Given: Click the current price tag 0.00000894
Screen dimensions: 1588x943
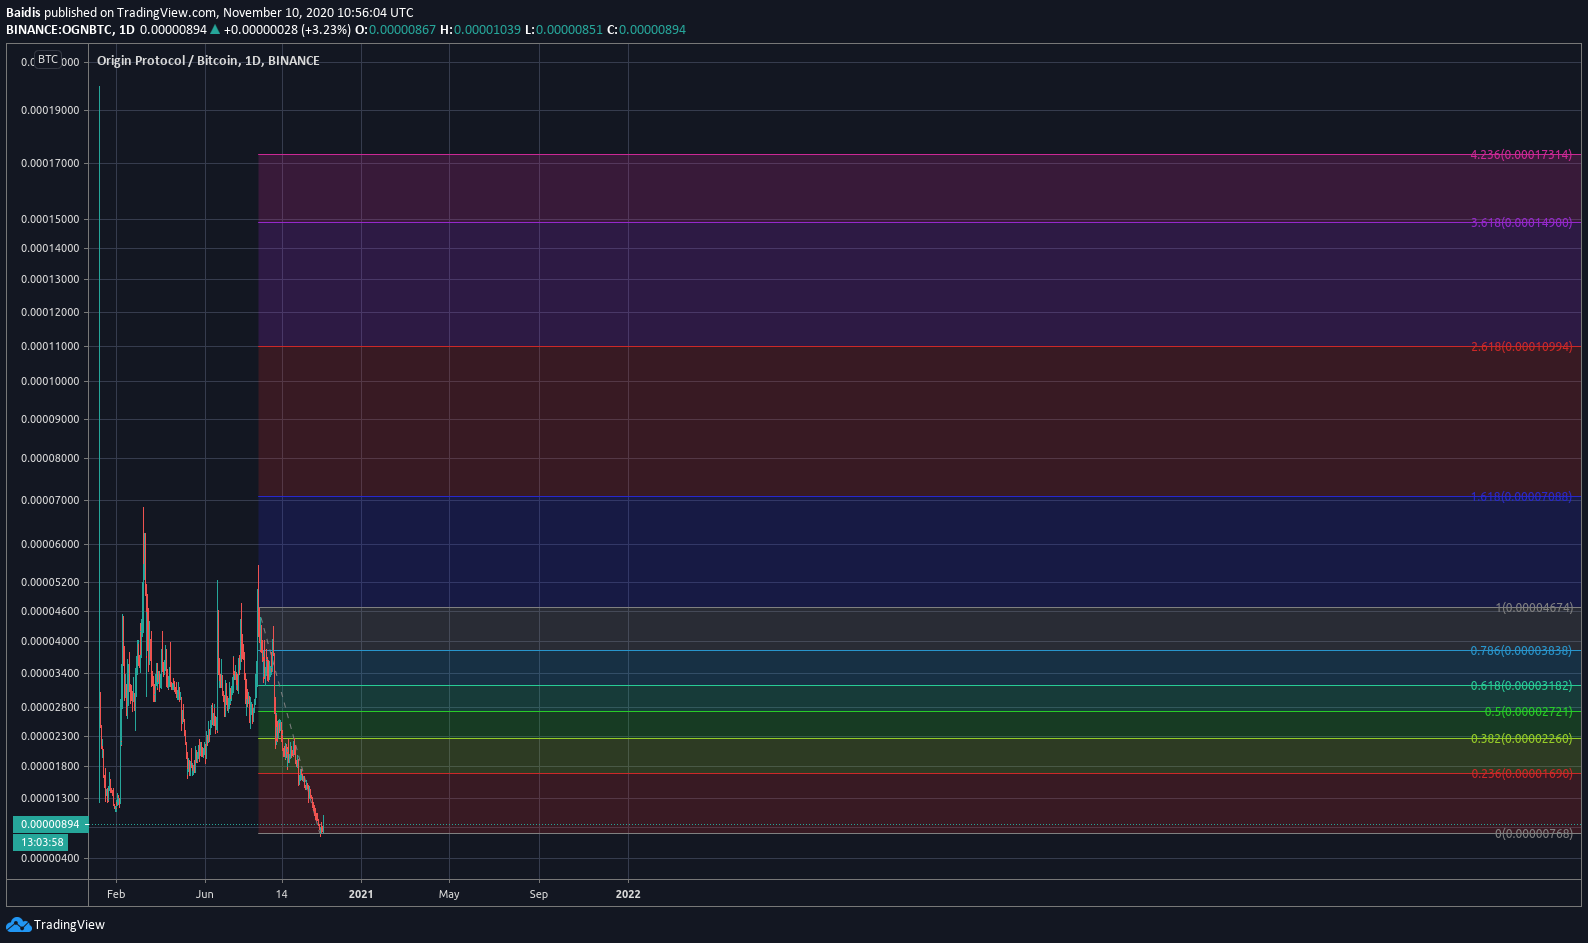Looking at the screenshot, I should [50, 825].
